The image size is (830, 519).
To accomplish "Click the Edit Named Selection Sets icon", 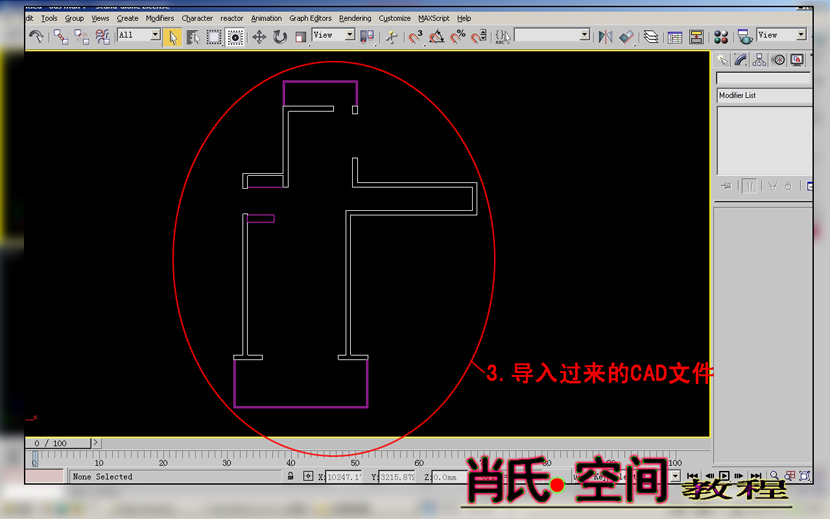I will [503, 37].
